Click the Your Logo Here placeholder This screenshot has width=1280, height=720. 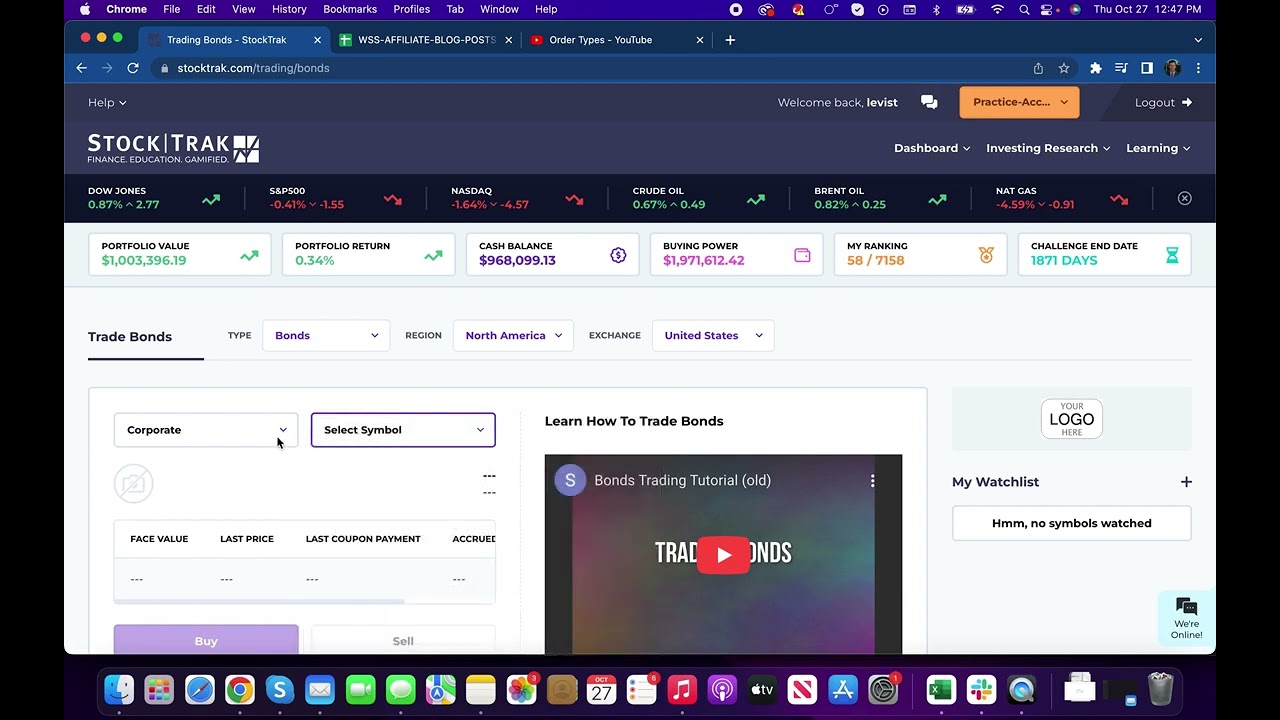pyautogui.click(x=1072, y=419)
